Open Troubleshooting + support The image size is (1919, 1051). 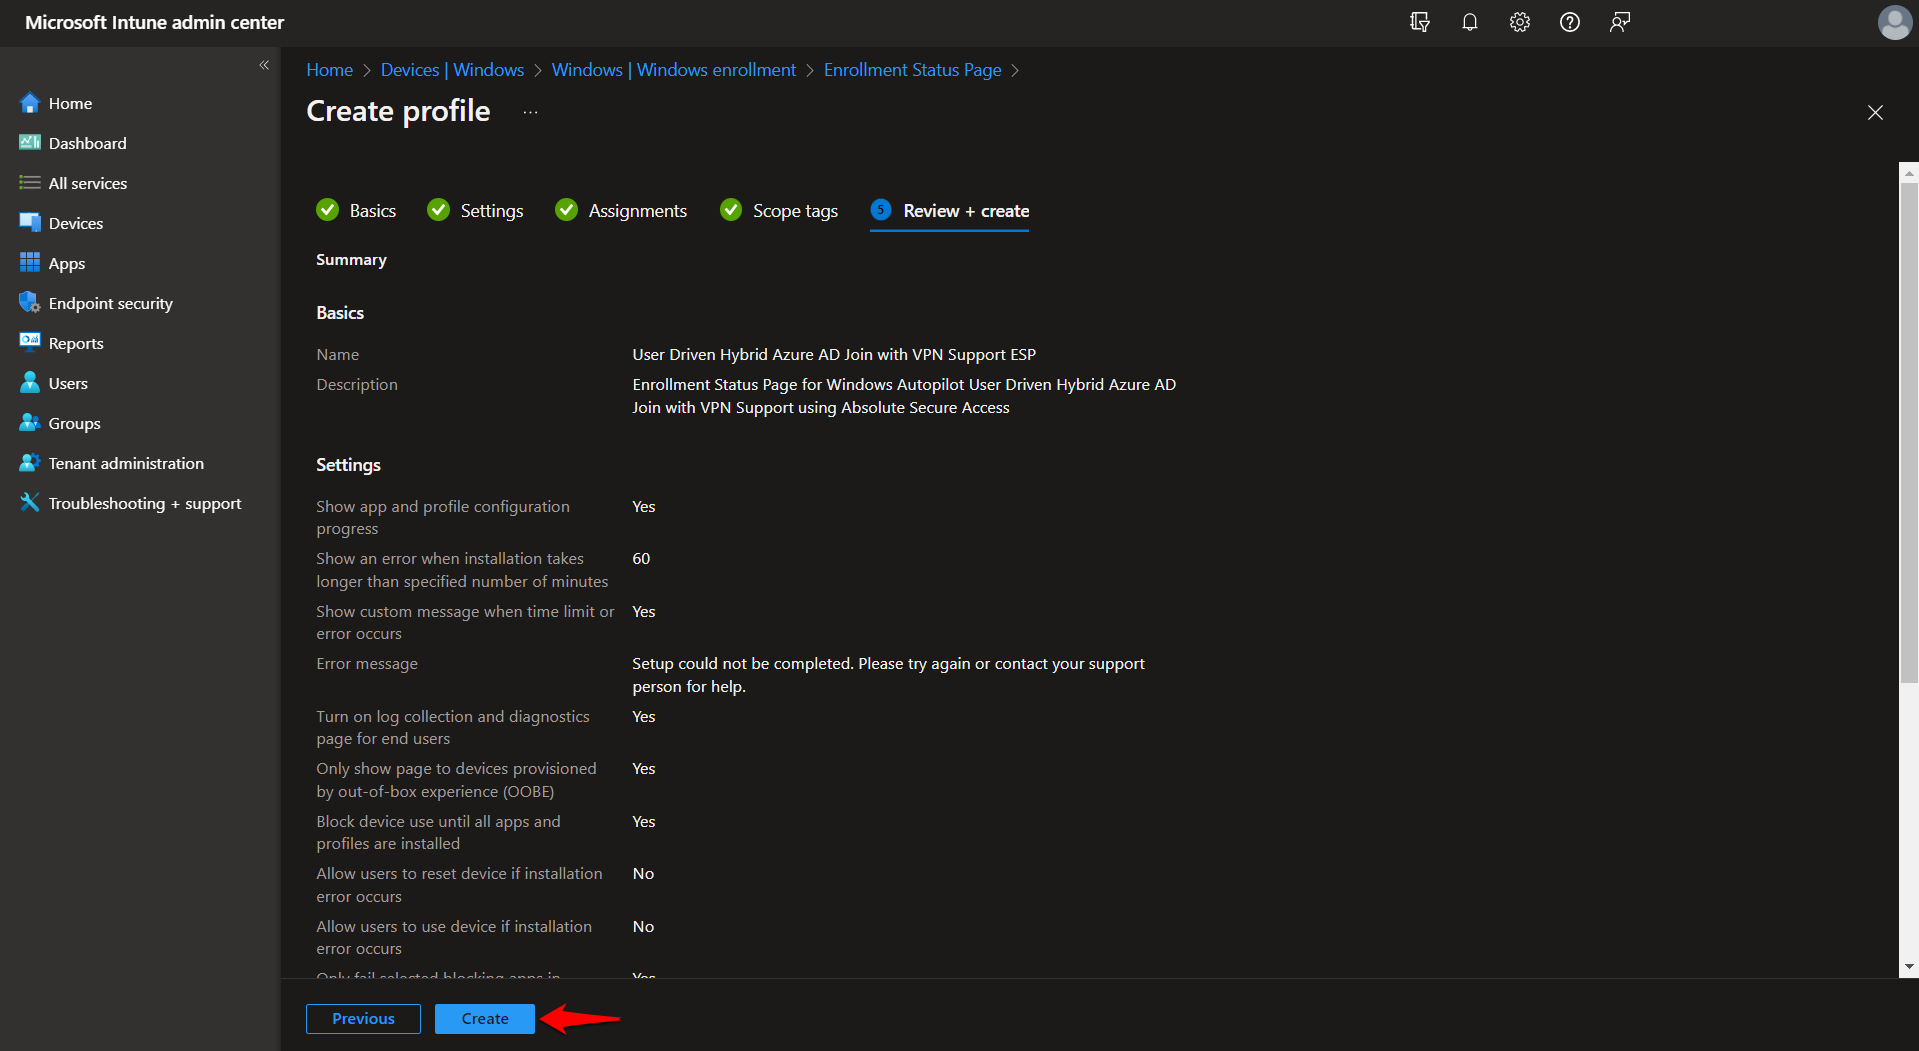[x=144, y=503]
